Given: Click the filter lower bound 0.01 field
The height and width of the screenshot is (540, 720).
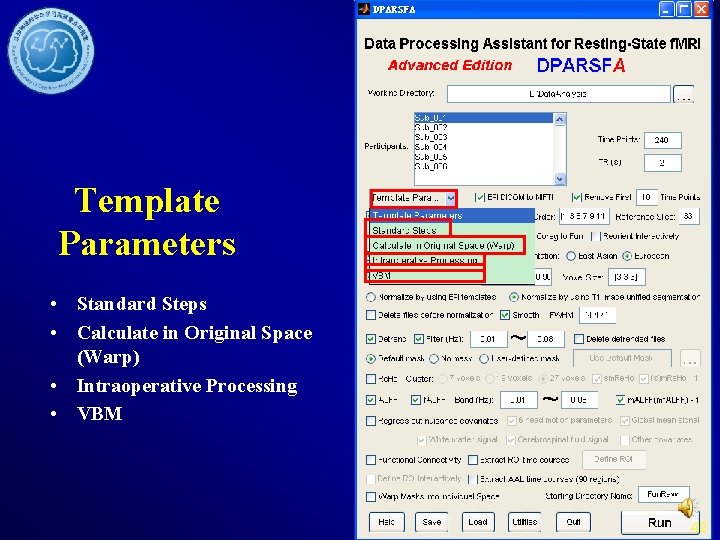Looking at the screenshot, I should [x=489, y=339].
